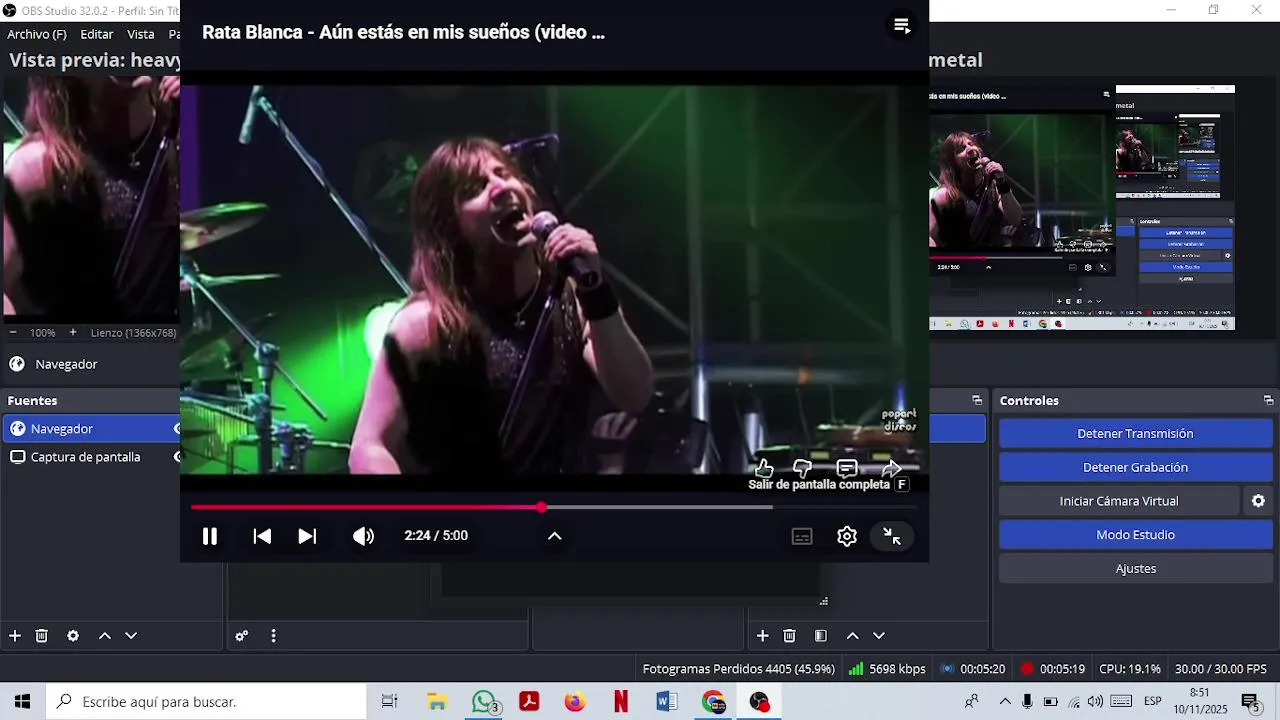Click Detener Transmisión button
1280x720 pixels.
tap(1135, 434)
